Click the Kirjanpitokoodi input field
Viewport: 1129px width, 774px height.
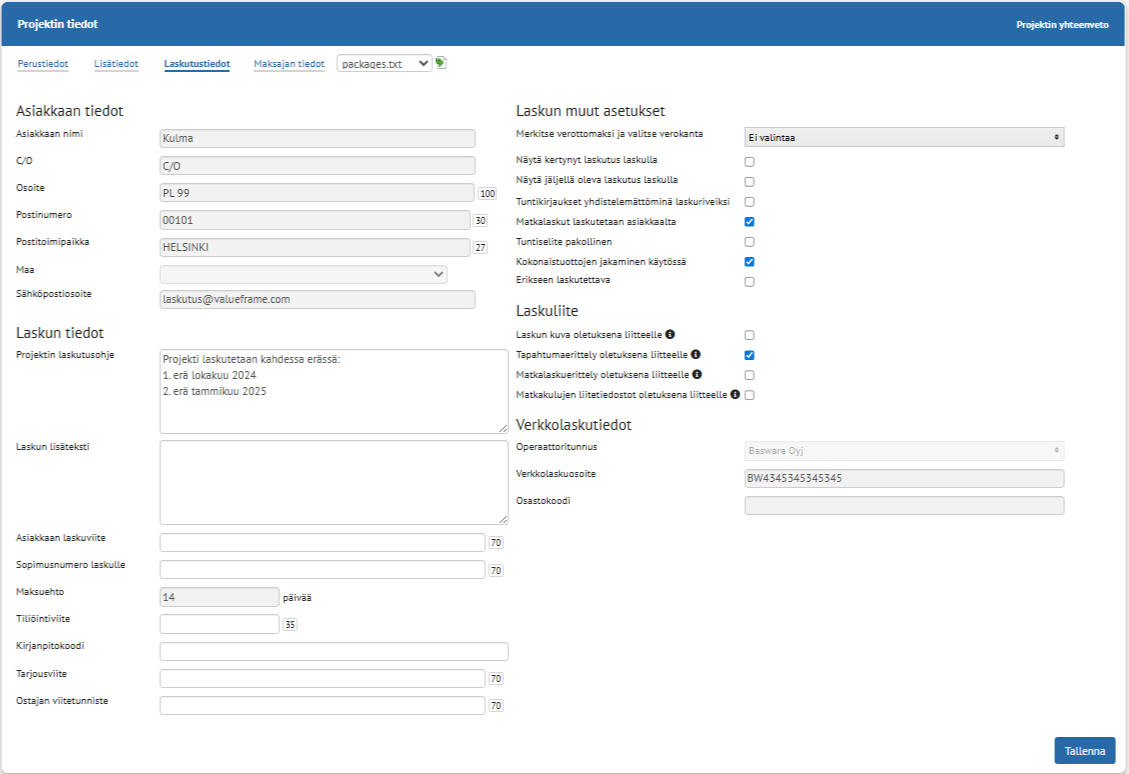334,652
